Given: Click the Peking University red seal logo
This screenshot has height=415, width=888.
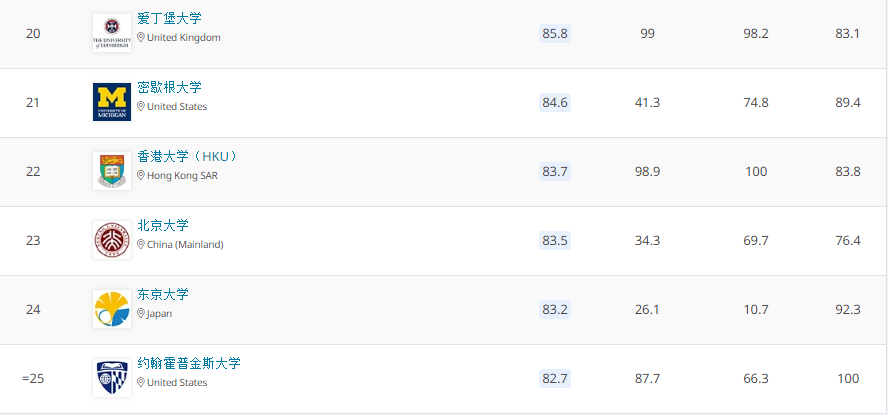Looking at the screenshot, I should click(112, 240).
